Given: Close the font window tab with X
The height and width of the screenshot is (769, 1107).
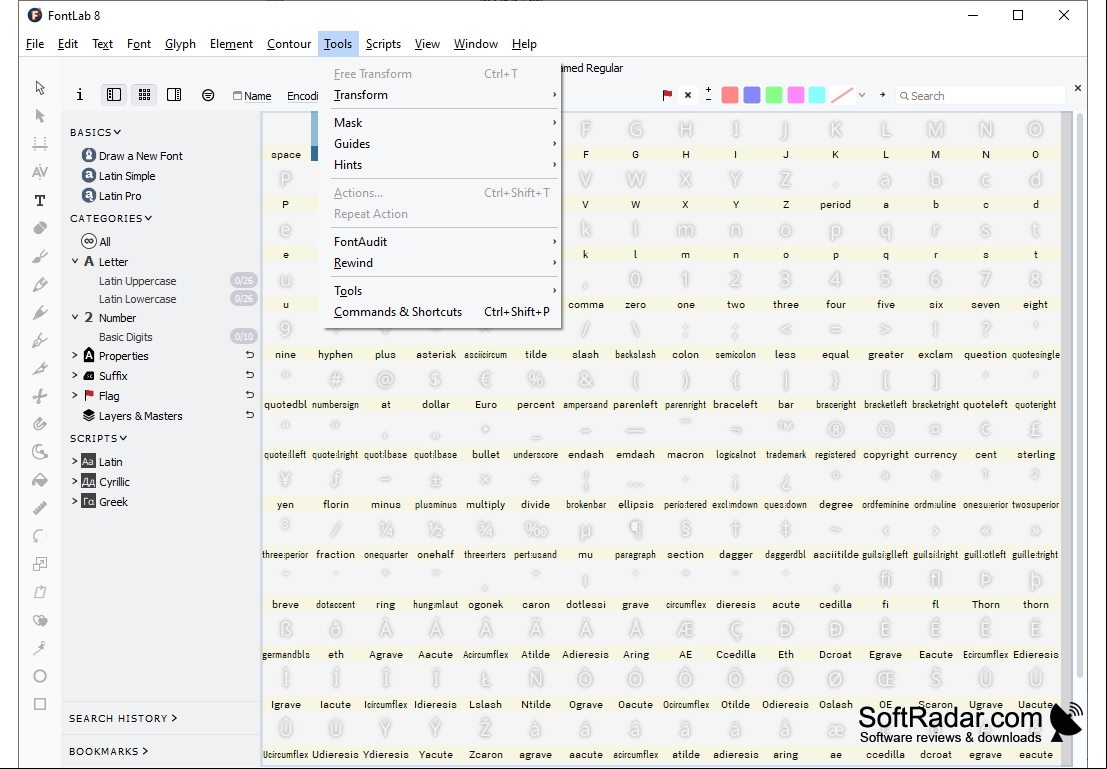Looking at the screenshot, I should 1077,88.
